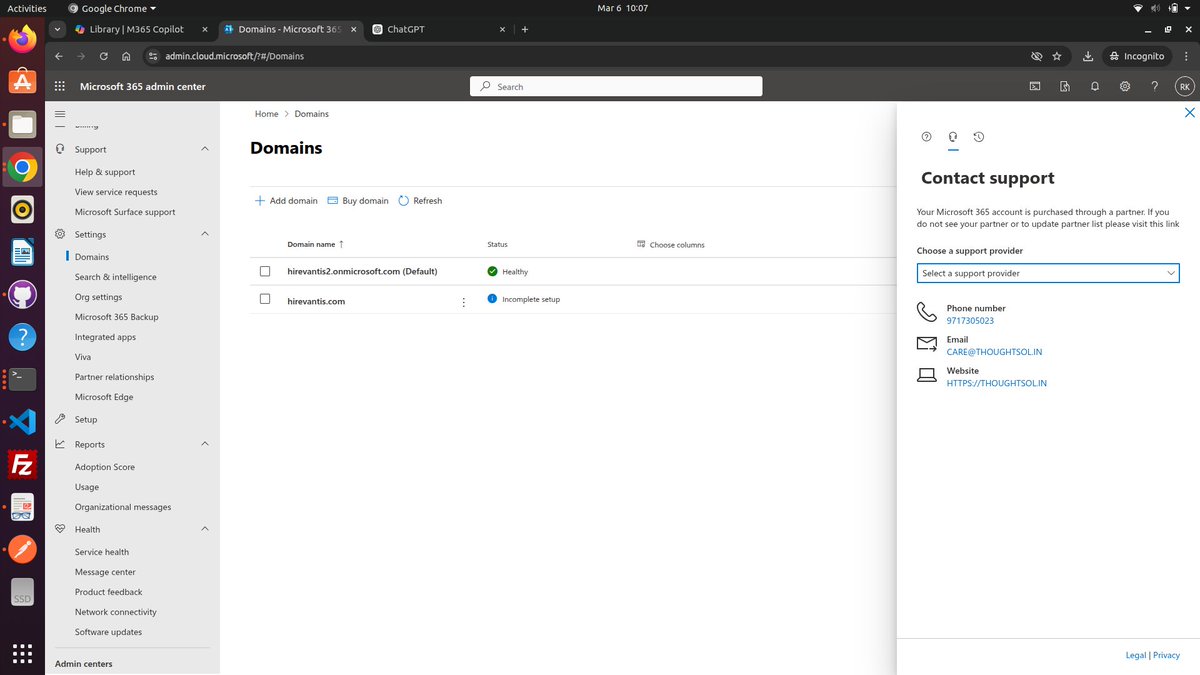Open View service requests nav item

116,192
